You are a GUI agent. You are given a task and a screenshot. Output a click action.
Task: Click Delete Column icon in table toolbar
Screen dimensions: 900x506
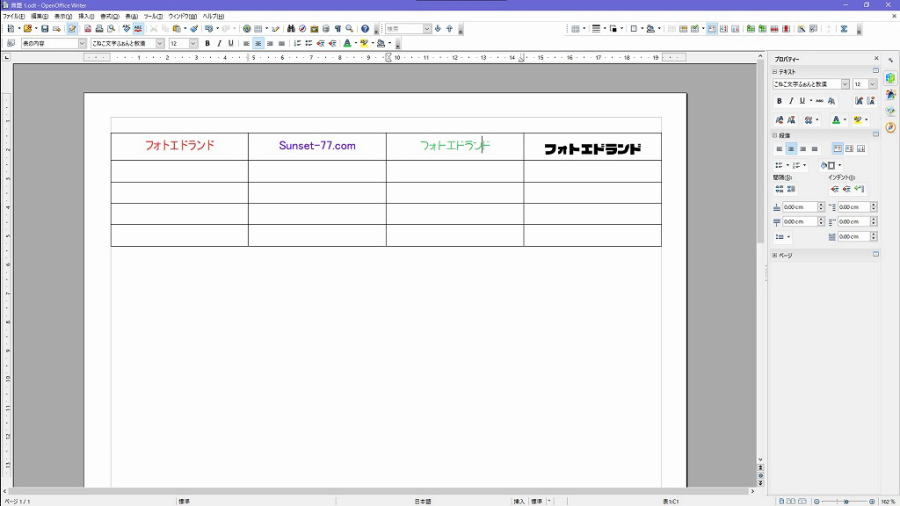click(786, 29)
